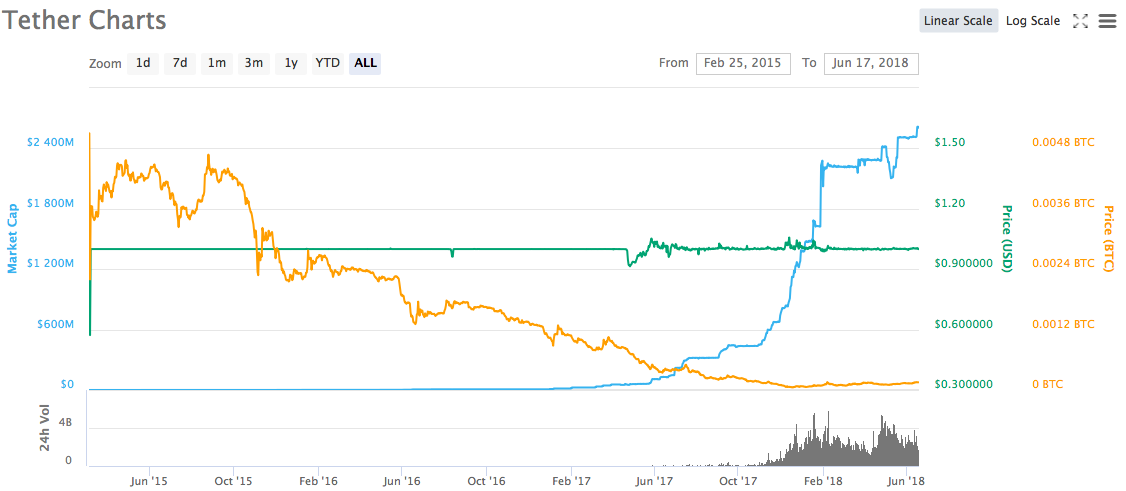
Task: Click the $0.300000 price label
Action: (x=964, y=385)
